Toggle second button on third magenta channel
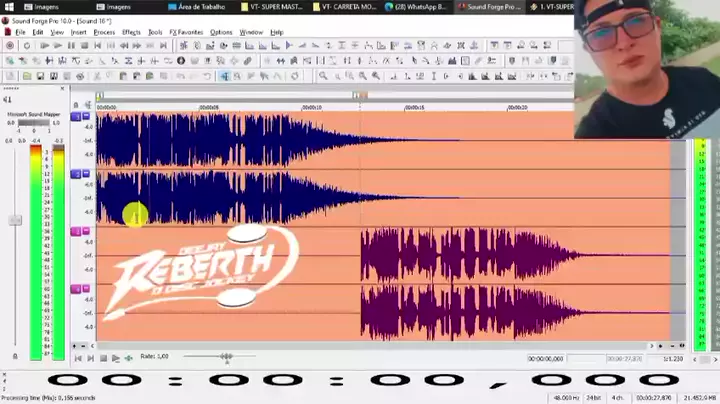The image size is (720, 404). (86, 231)
